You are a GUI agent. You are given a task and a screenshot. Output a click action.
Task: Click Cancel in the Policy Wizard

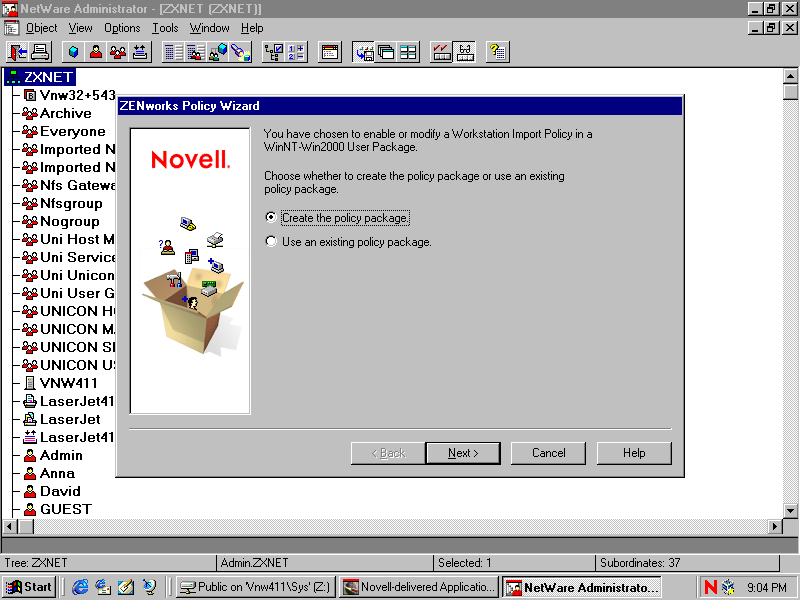[548, 453]
